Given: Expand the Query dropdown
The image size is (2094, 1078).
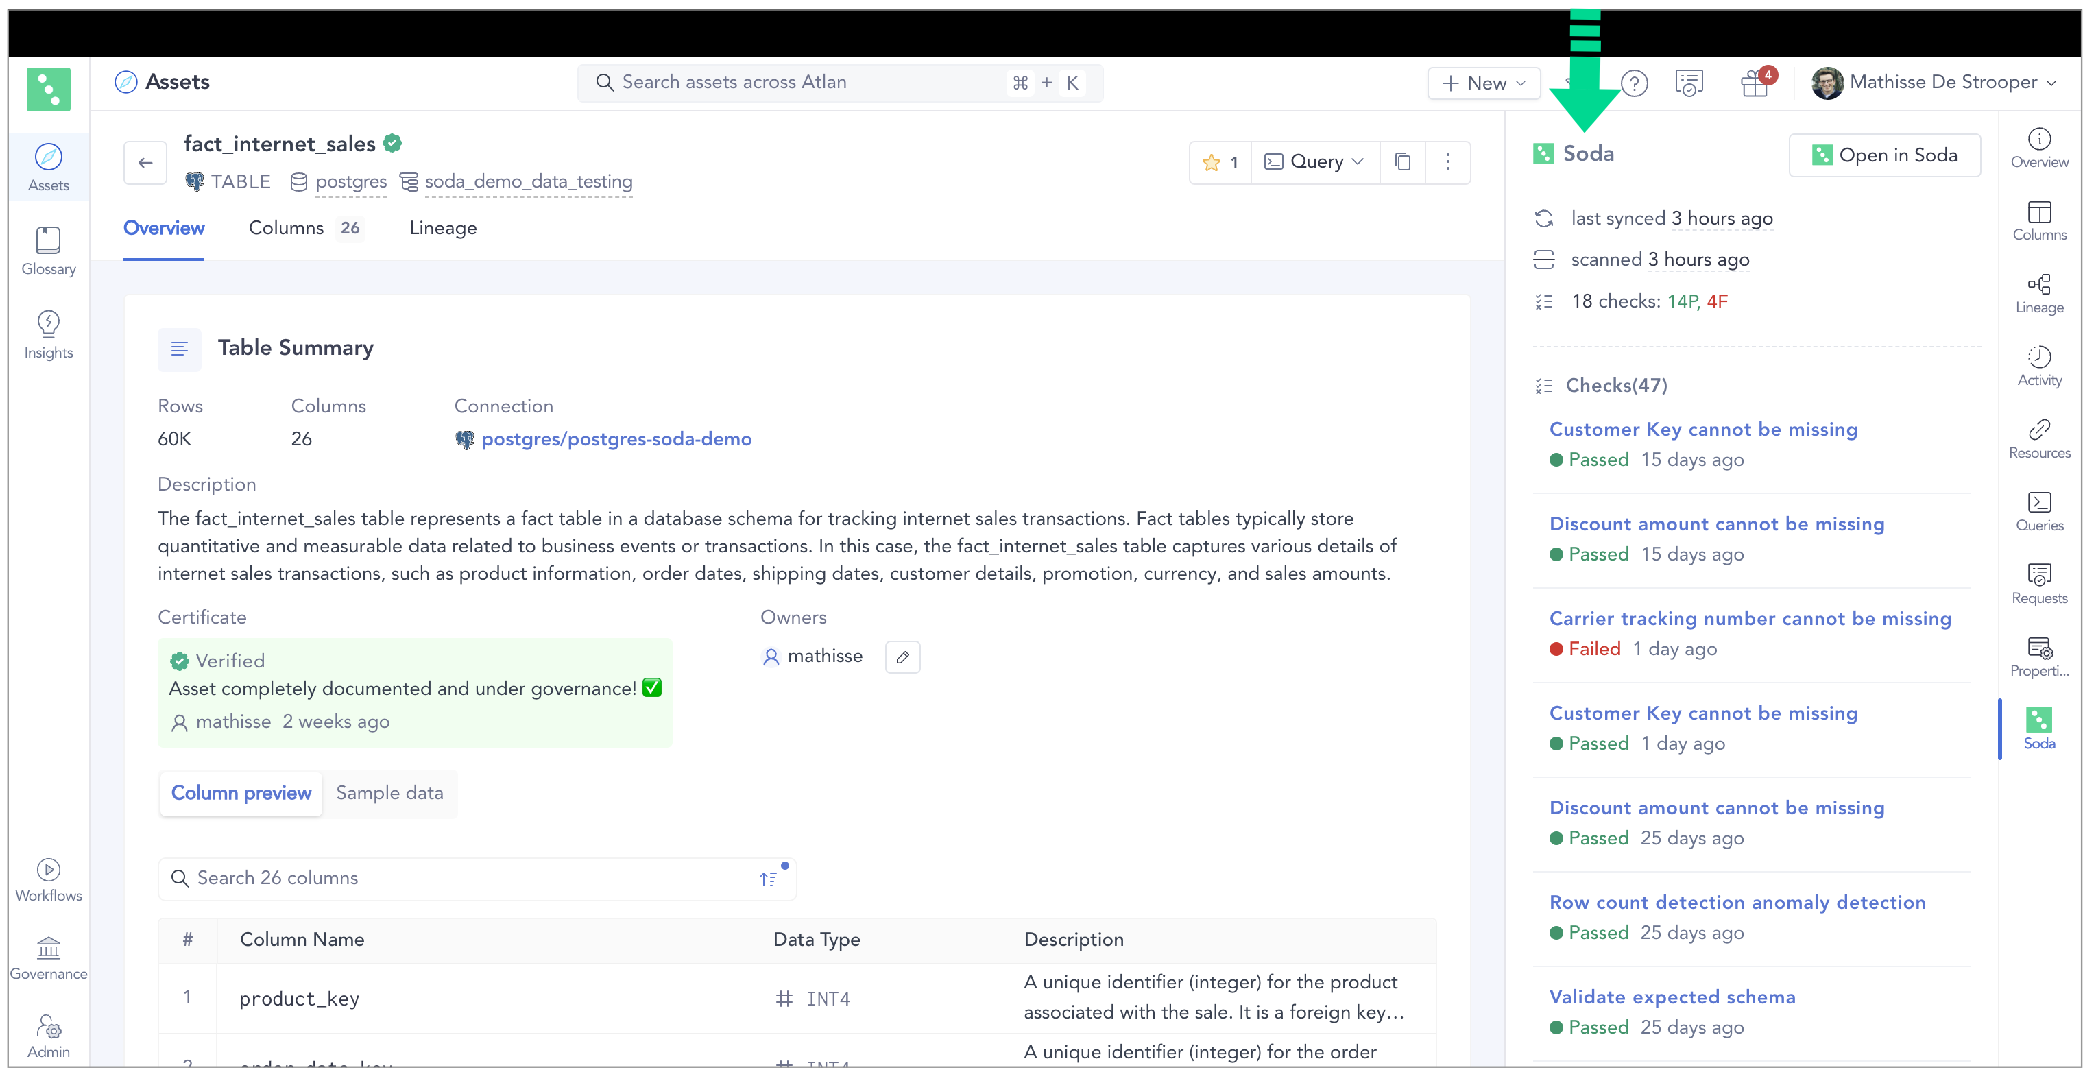Looking at the screenshot, I should click(x=1314, y=162).
